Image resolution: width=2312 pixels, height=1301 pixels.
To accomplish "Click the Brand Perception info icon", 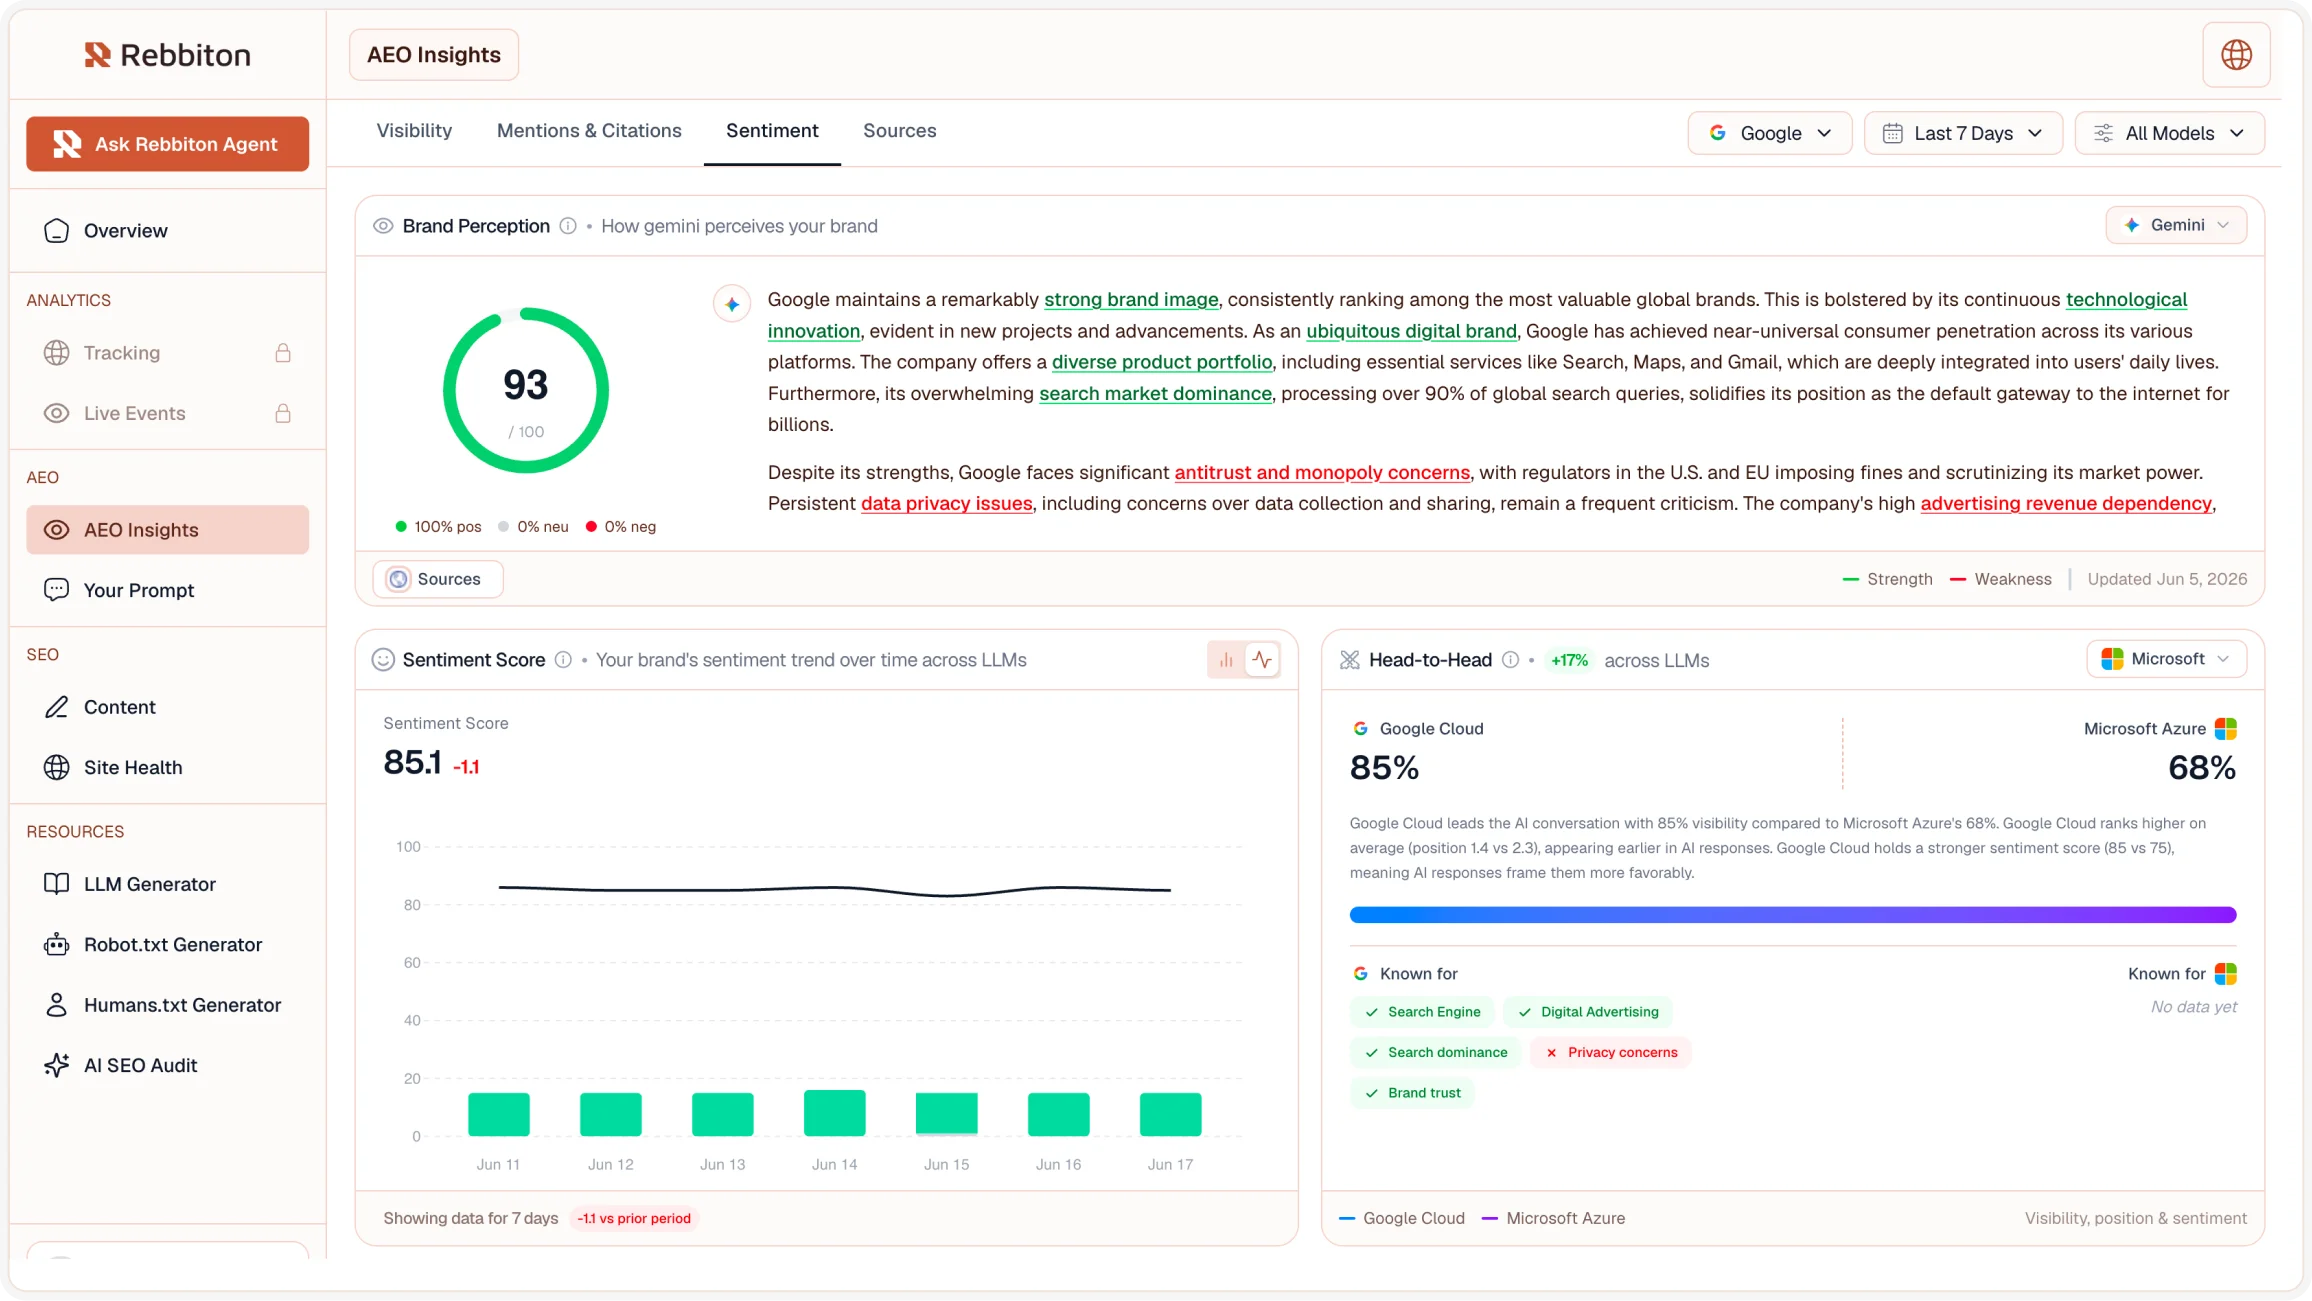I will (568, 226).
